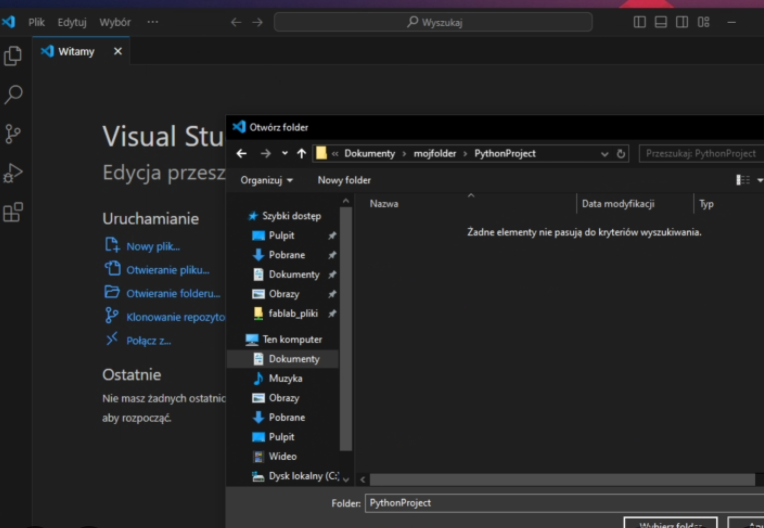Click the VS Code logo in the title bar
Image resolution: width=764 pixels, height=528 pixels.
[x=8, y=22]
